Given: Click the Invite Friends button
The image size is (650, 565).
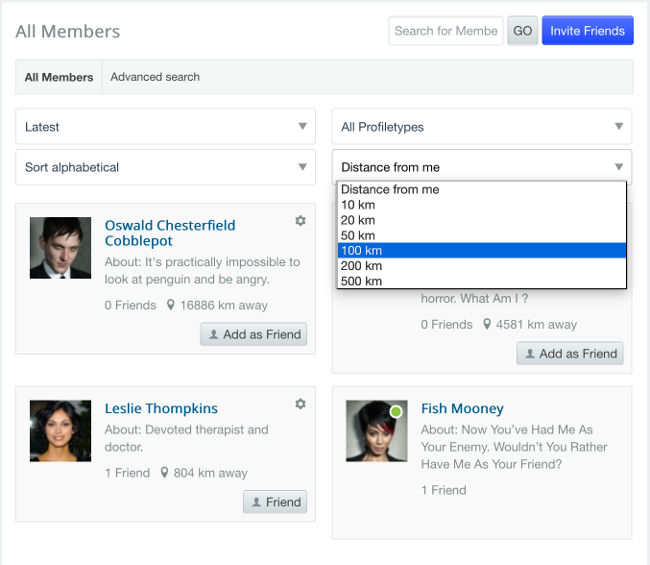Looking at the screenshot, I should pyautogui.click(x=587, y=31).
